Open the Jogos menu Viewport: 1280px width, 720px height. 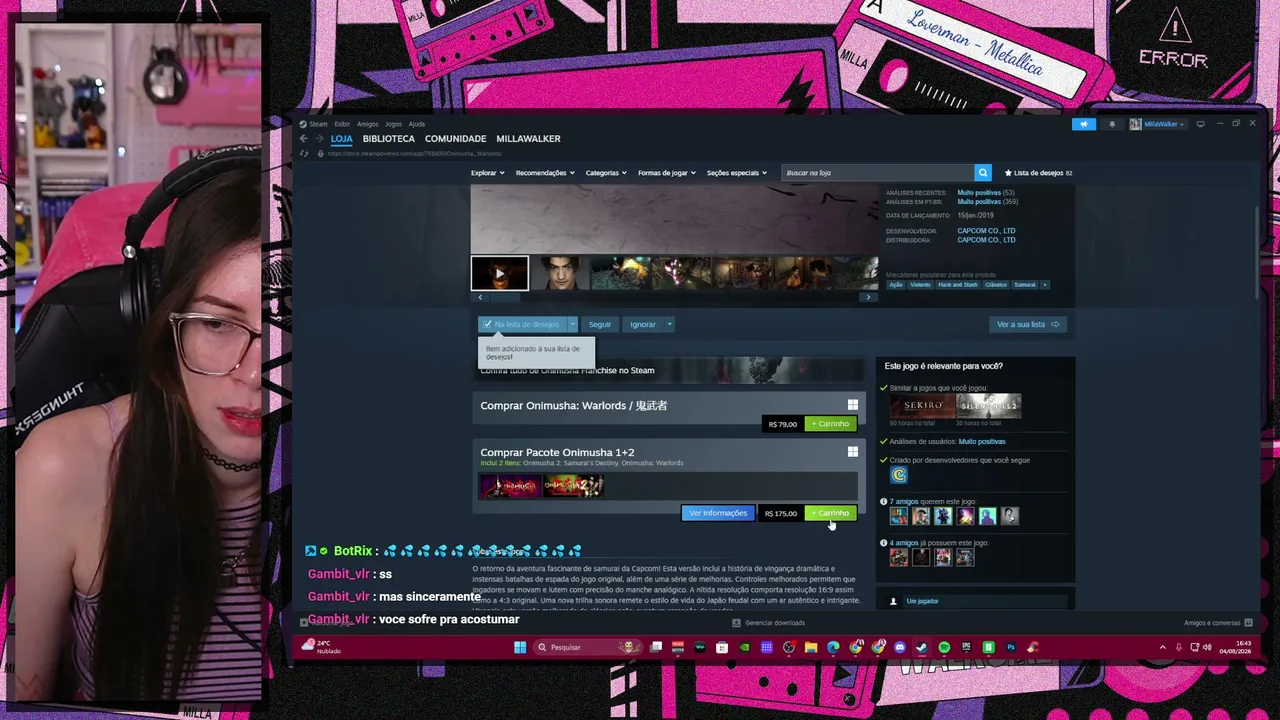[393, 124]
